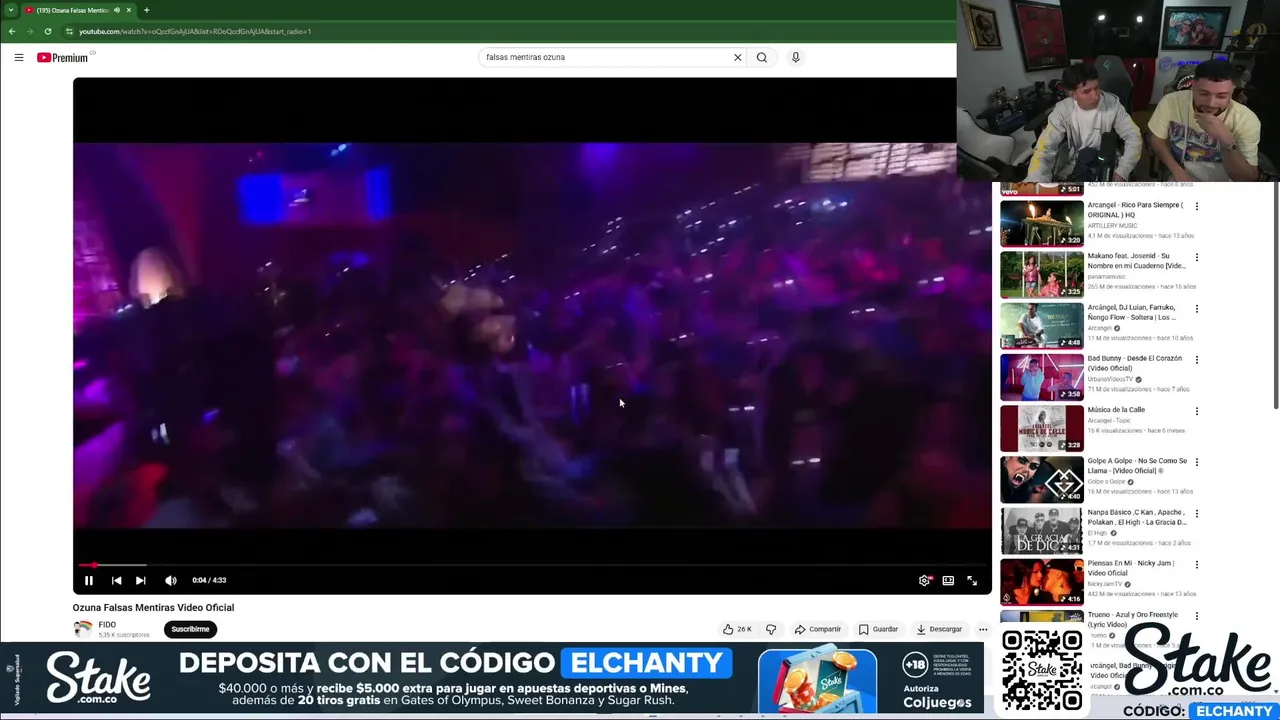Open options for Golpe A Golpe video

1196,462
